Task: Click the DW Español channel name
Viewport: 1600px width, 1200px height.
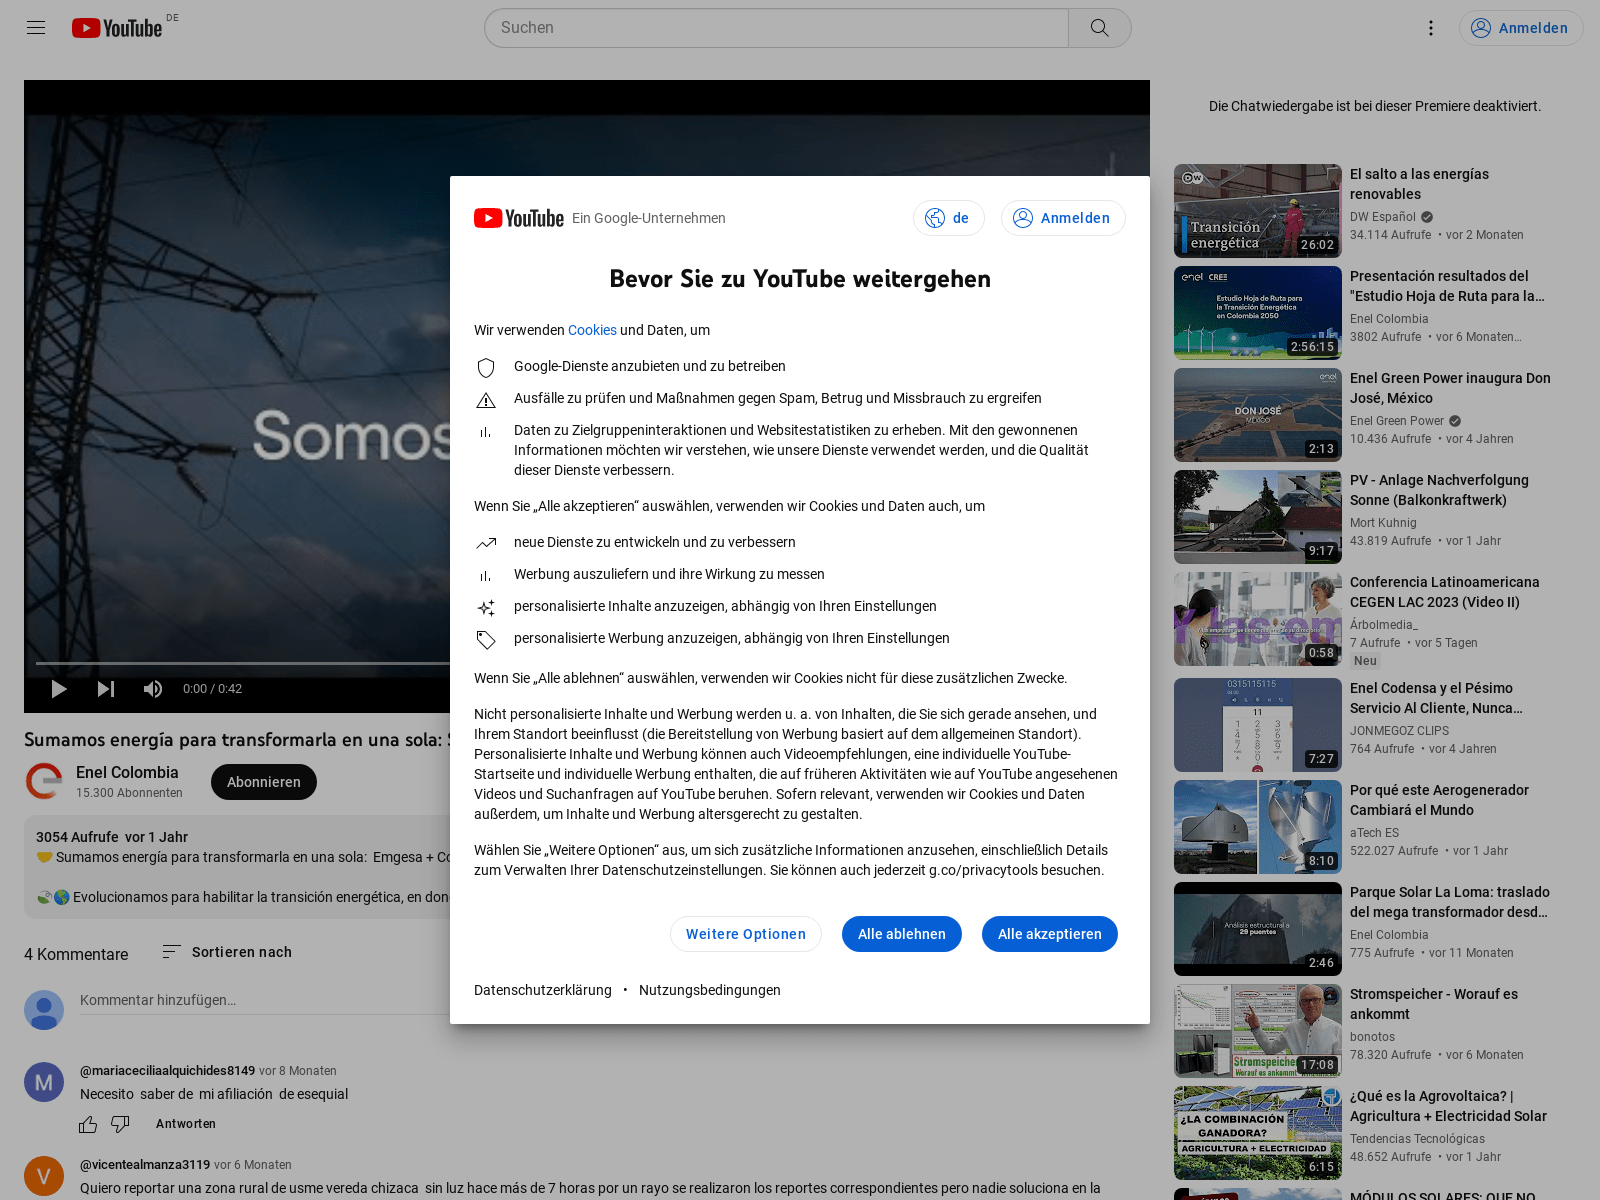Action: tap(1383, 217)
